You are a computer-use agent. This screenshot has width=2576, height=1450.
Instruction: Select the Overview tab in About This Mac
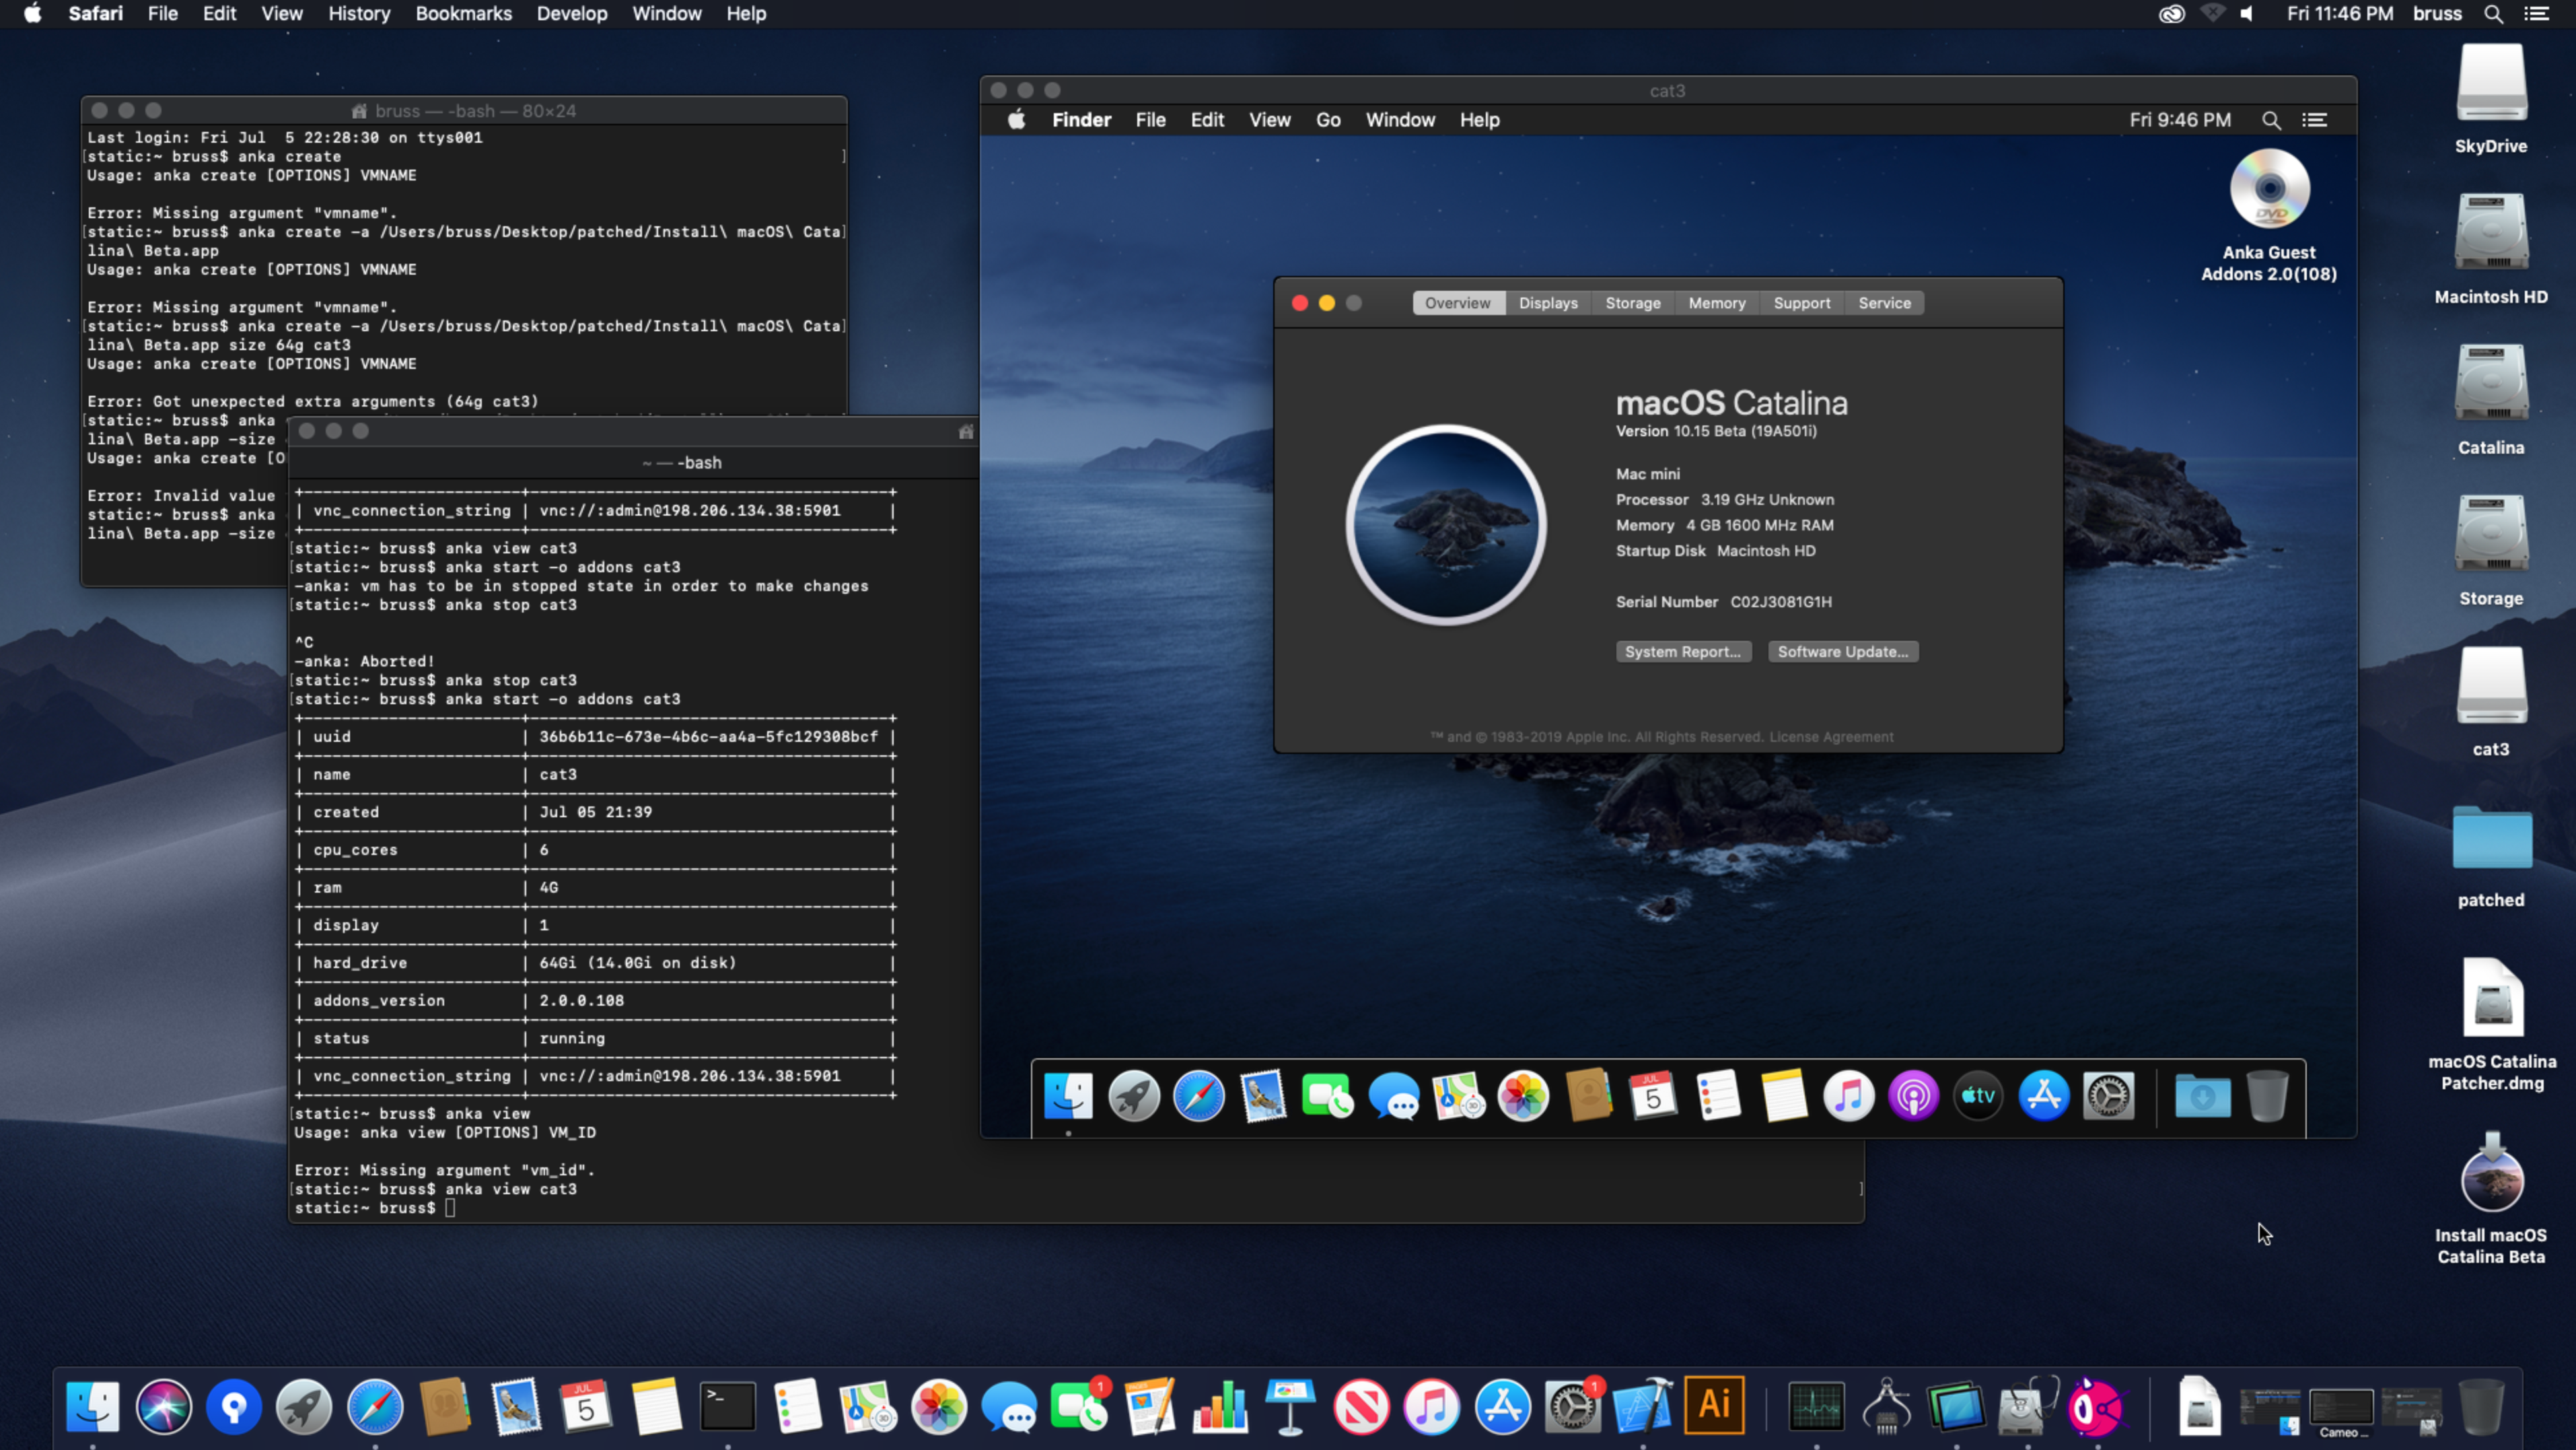[x=1457, y=303]
